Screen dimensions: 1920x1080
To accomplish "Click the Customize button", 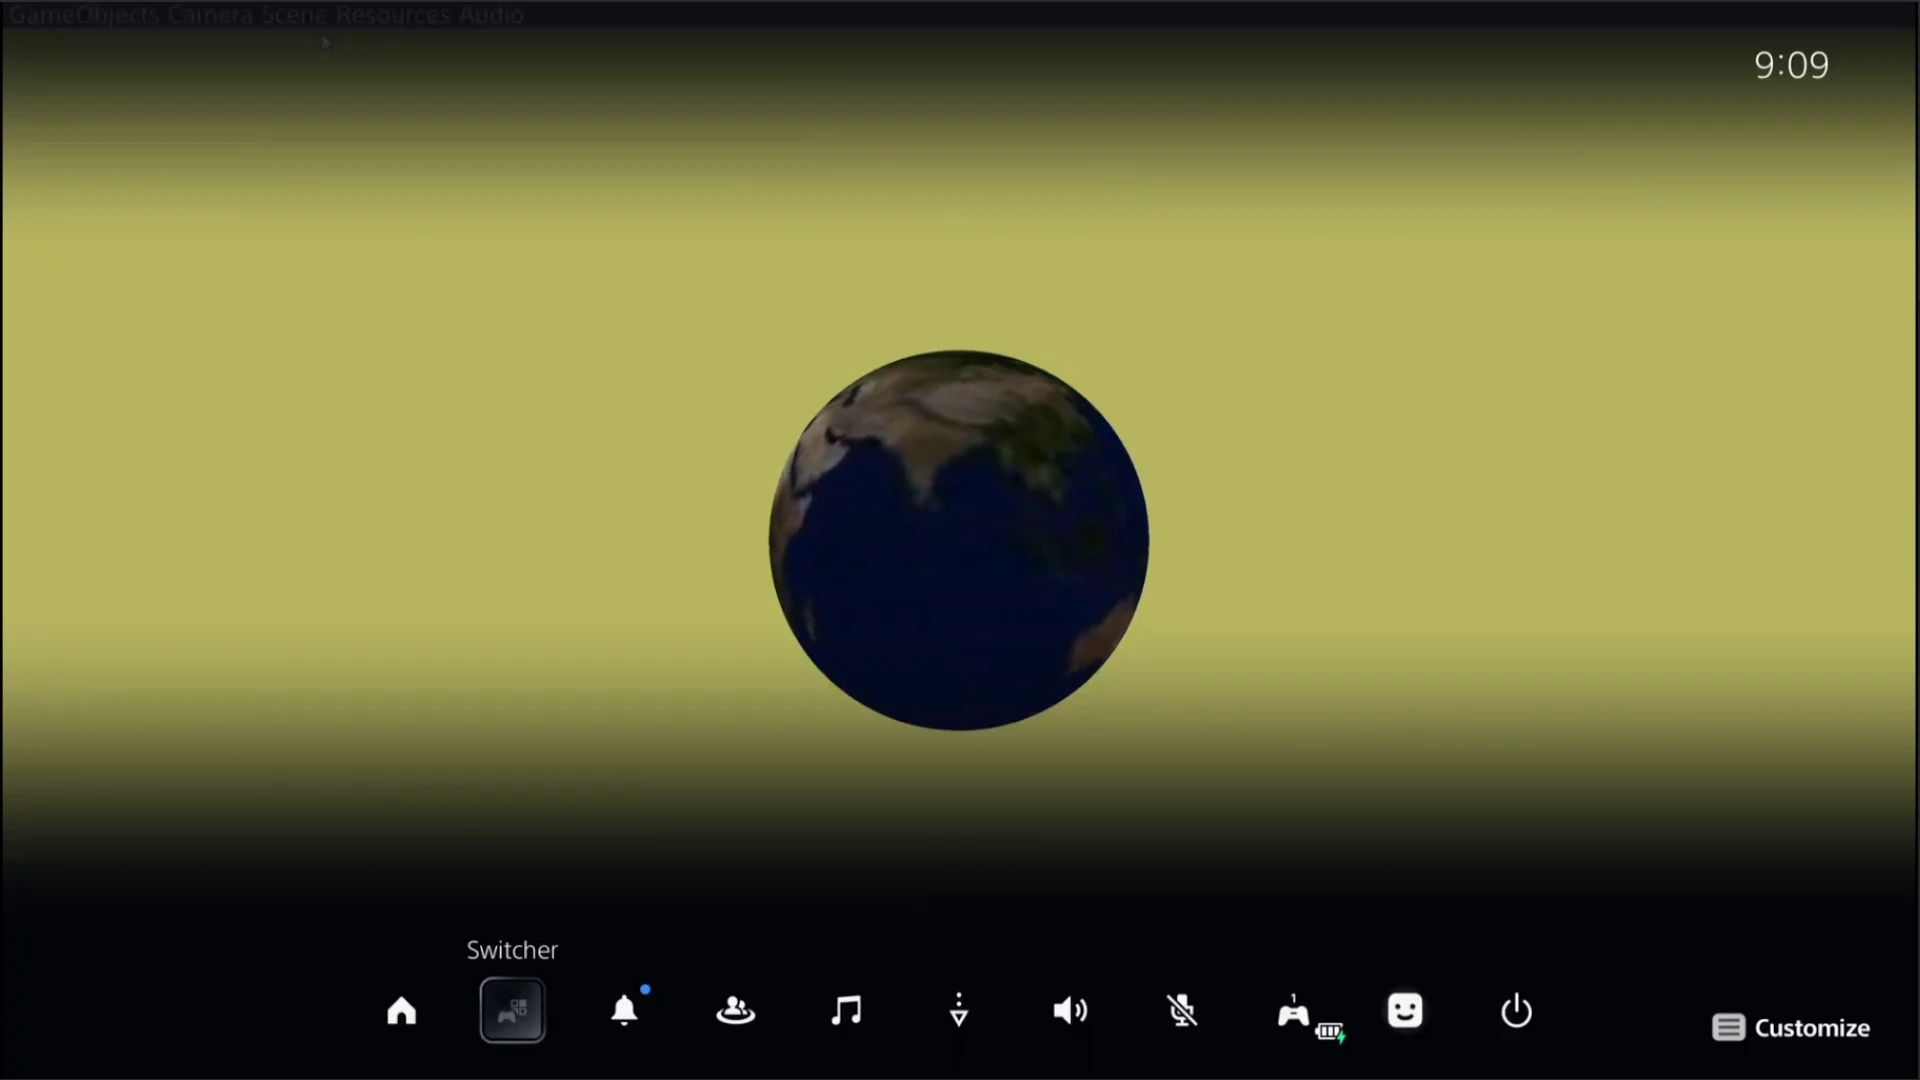I will (x=1791, y=1028).
